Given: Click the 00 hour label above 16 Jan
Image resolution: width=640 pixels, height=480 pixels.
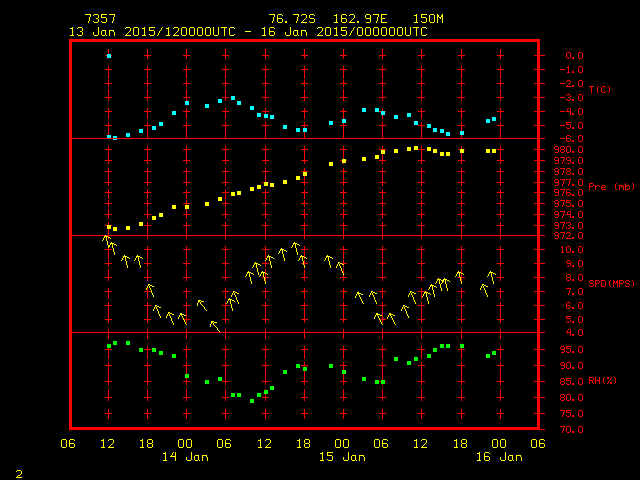Looking at the screenshot, I should (x=499, y=443).
